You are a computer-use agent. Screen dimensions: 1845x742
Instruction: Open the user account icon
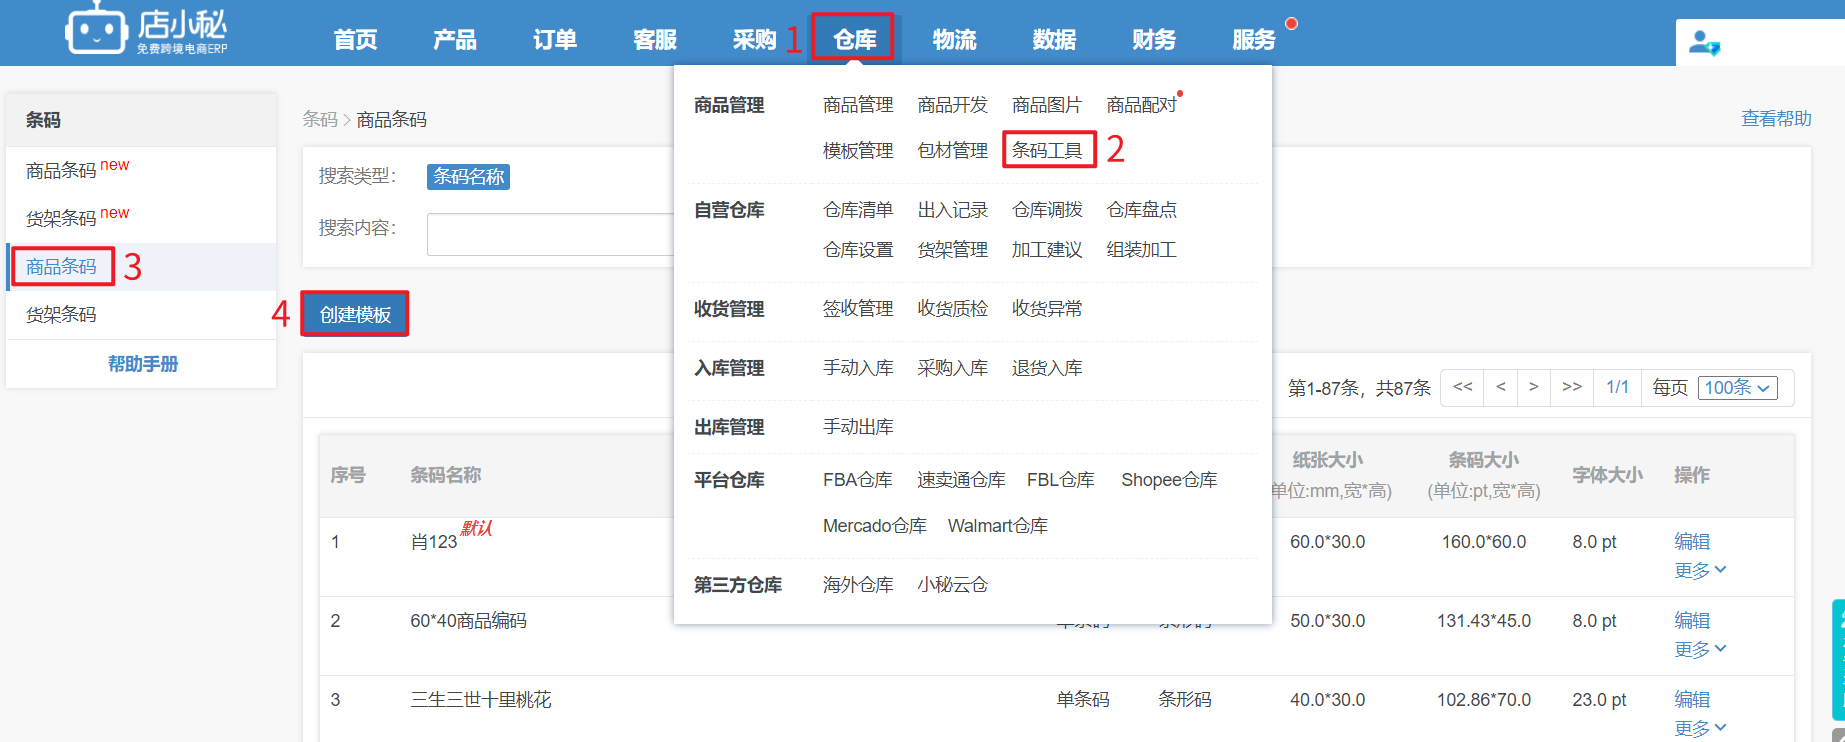click(x=1703, y=43)
